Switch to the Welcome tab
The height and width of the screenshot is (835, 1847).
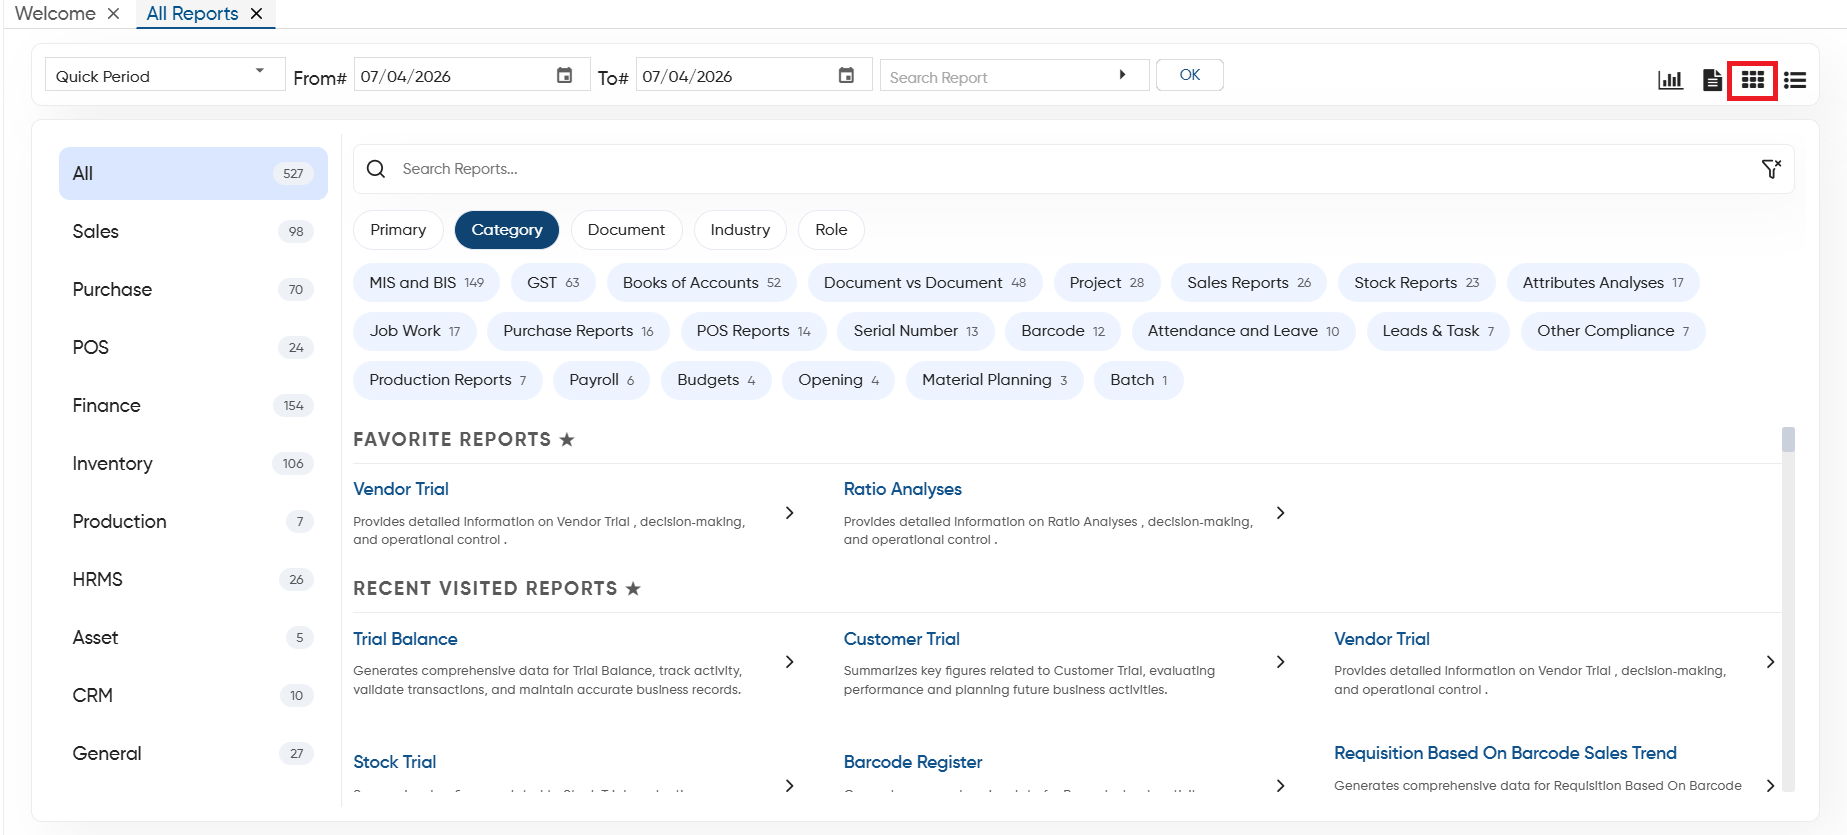coord(55,13)
